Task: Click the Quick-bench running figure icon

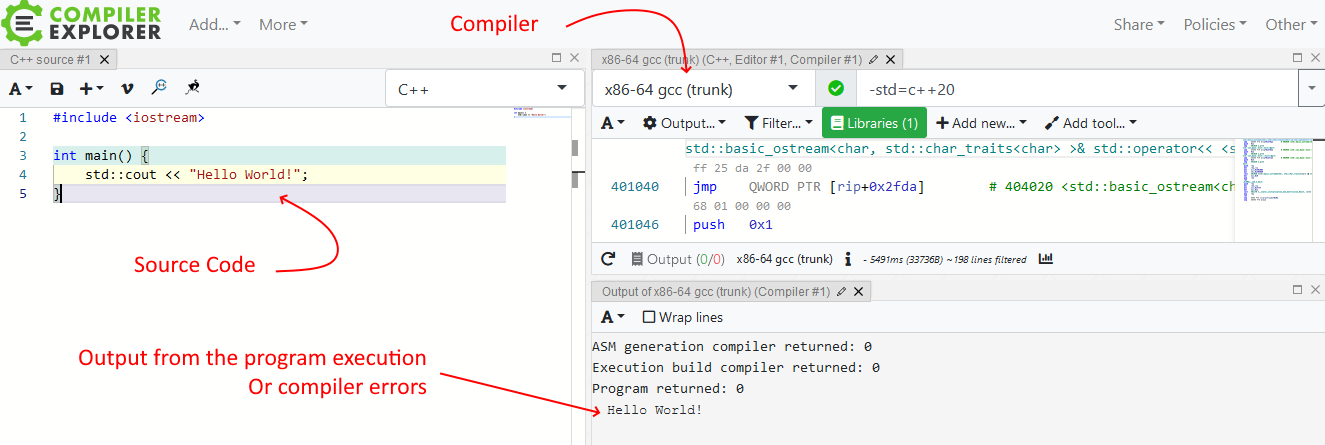Action: point(193,88)
